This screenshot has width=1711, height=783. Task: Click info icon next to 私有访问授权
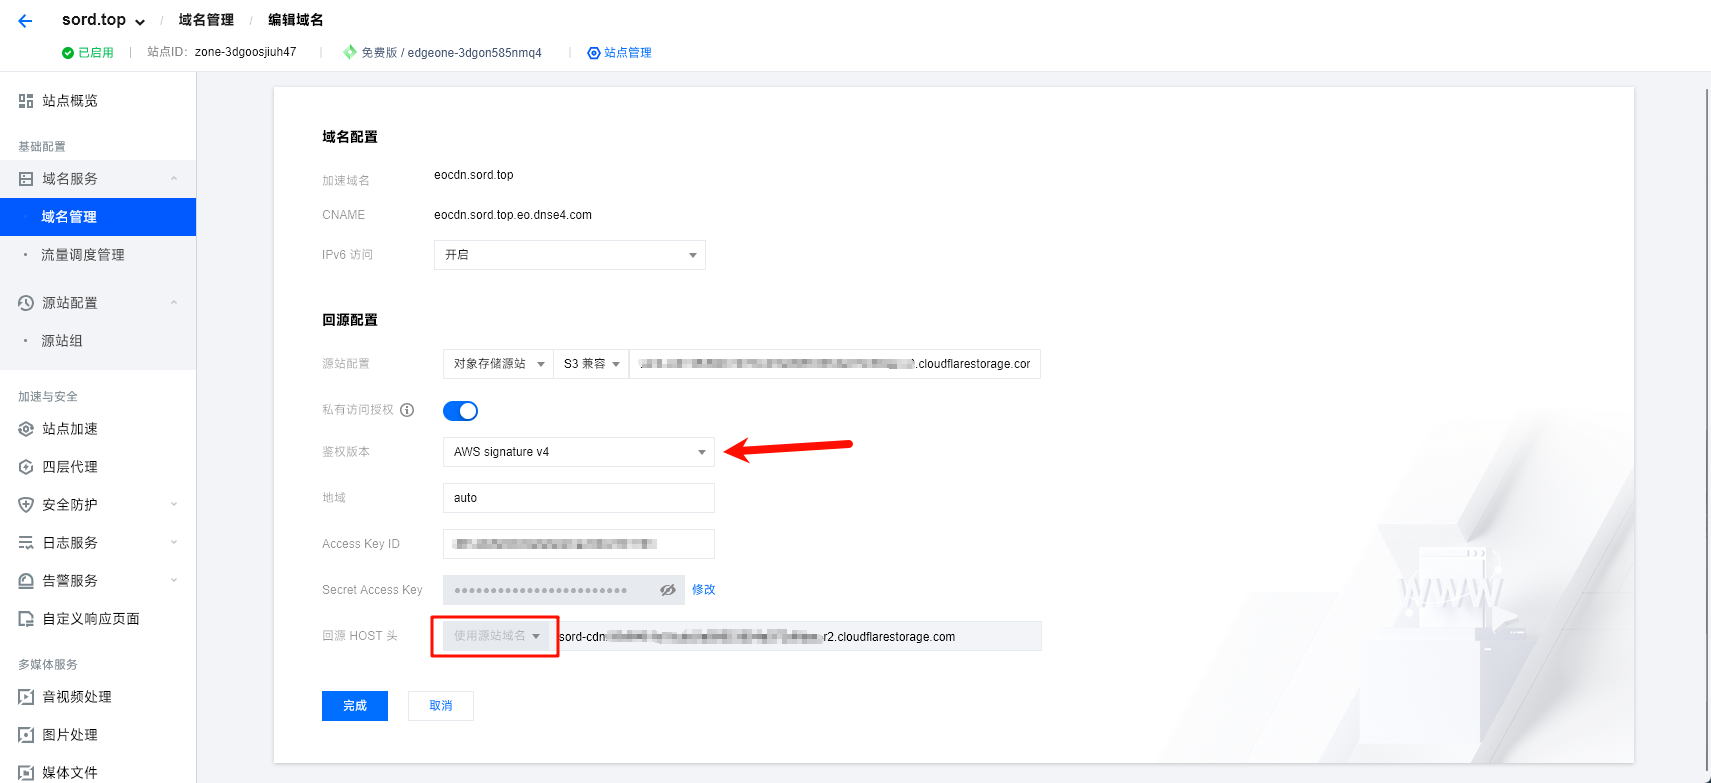click(407, 410)
